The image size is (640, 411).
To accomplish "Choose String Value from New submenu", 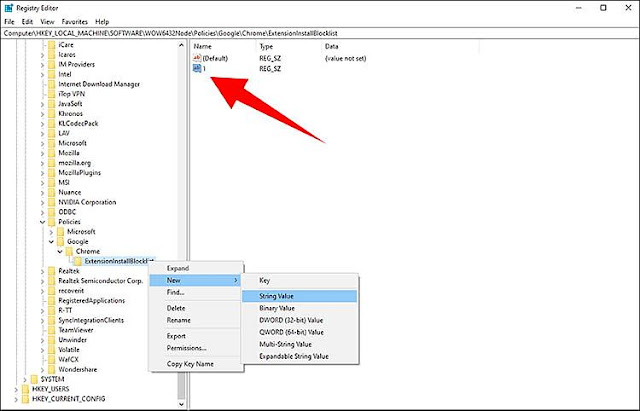I will 299,296.
